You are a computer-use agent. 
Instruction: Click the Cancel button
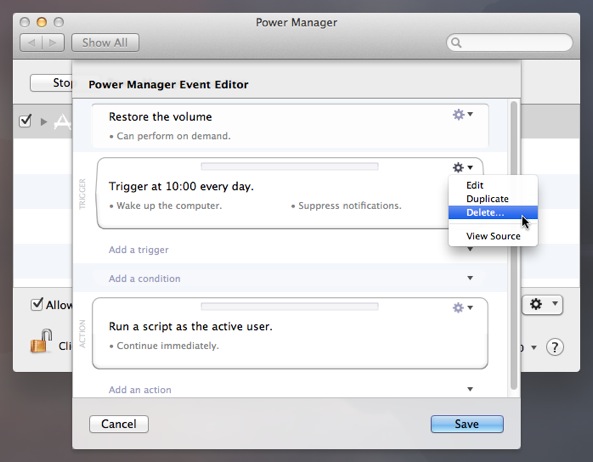click(x=119, y=424)
